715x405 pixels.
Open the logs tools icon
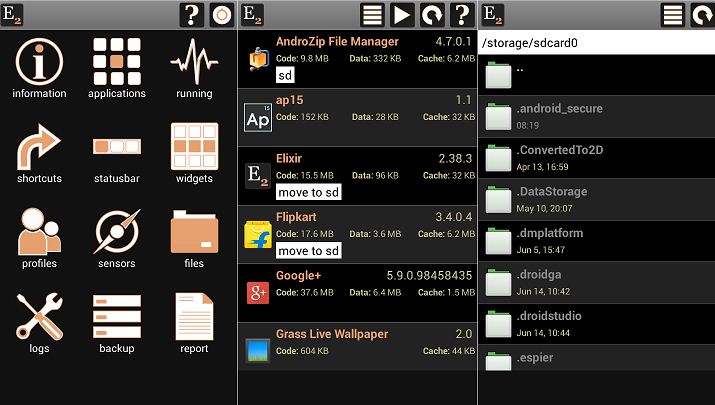[x=40, y=317]
